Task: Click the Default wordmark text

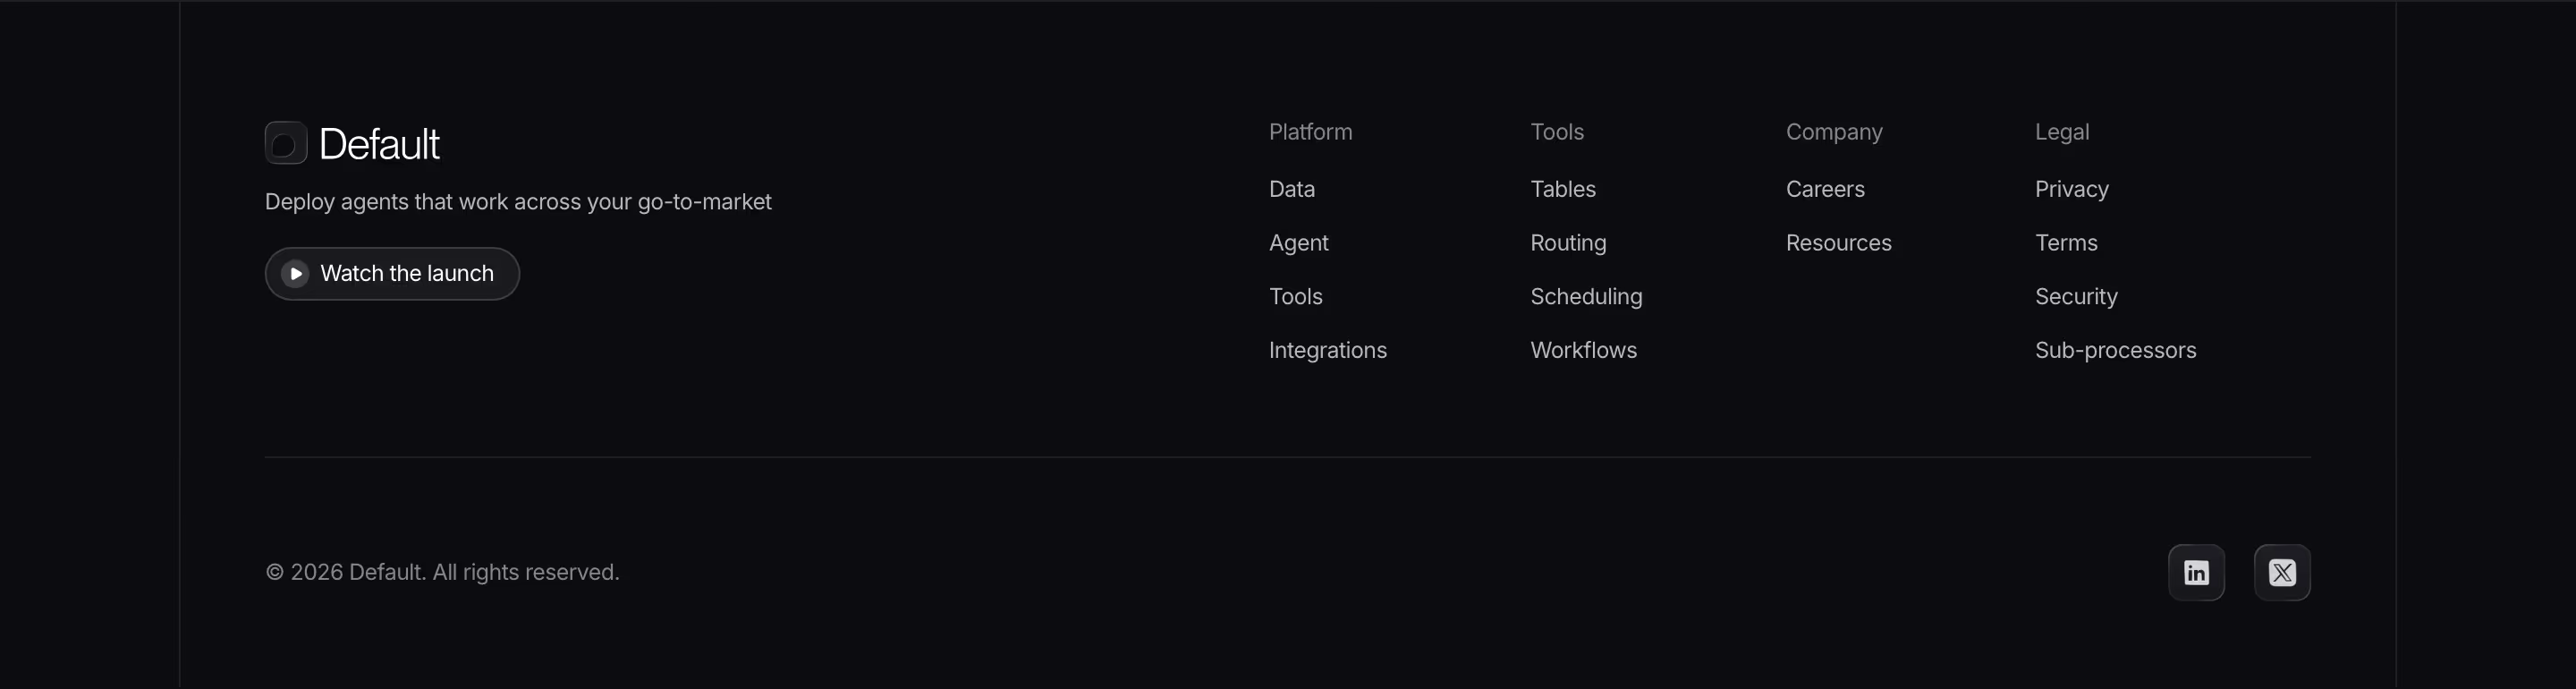Action: tap(379, 144)
